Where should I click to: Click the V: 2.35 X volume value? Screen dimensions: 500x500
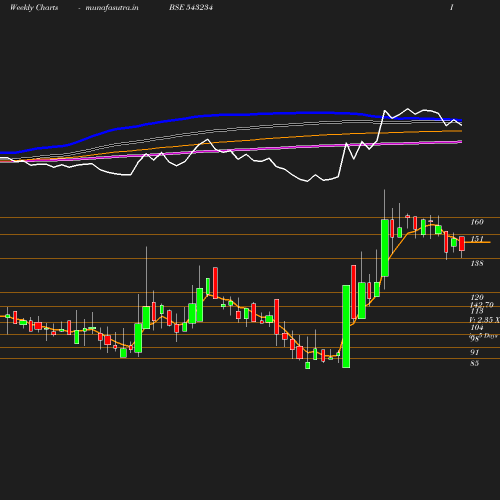coord(485,320)
